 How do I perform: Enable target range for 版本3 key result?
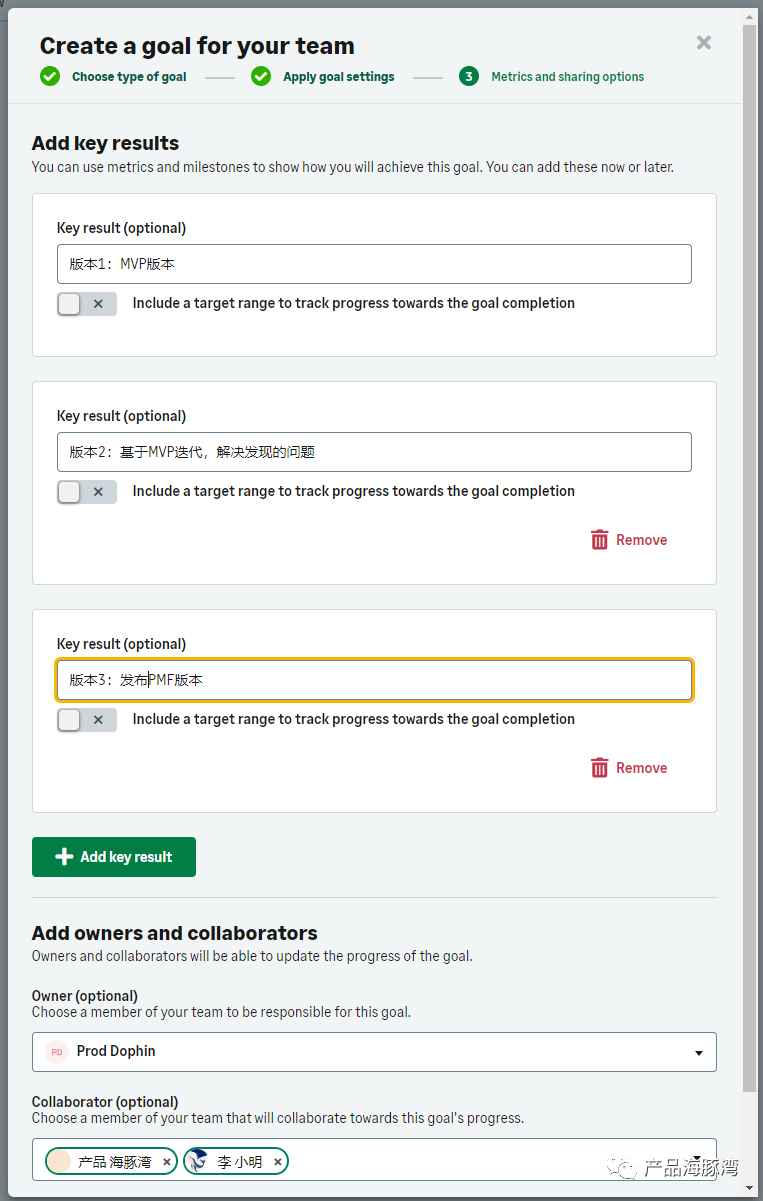click(x=87, y=720)
